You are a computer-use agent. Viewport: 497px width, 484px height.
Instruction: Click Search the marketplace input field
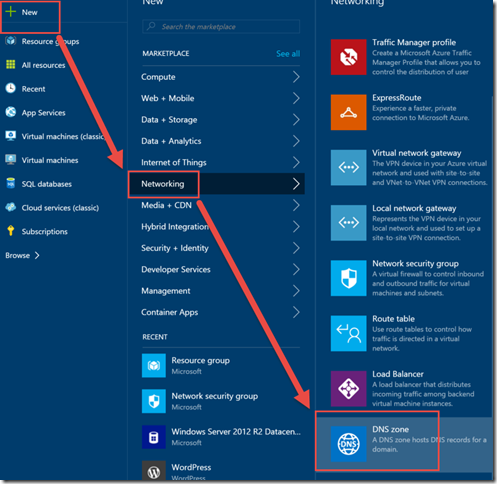(221, 26)
